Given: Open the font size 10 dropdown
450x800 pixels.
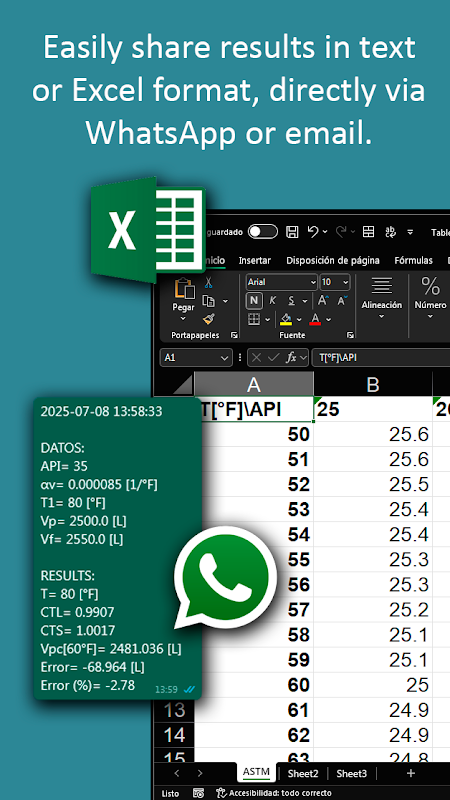Looking at the screenshot, I should pos(345,282).
